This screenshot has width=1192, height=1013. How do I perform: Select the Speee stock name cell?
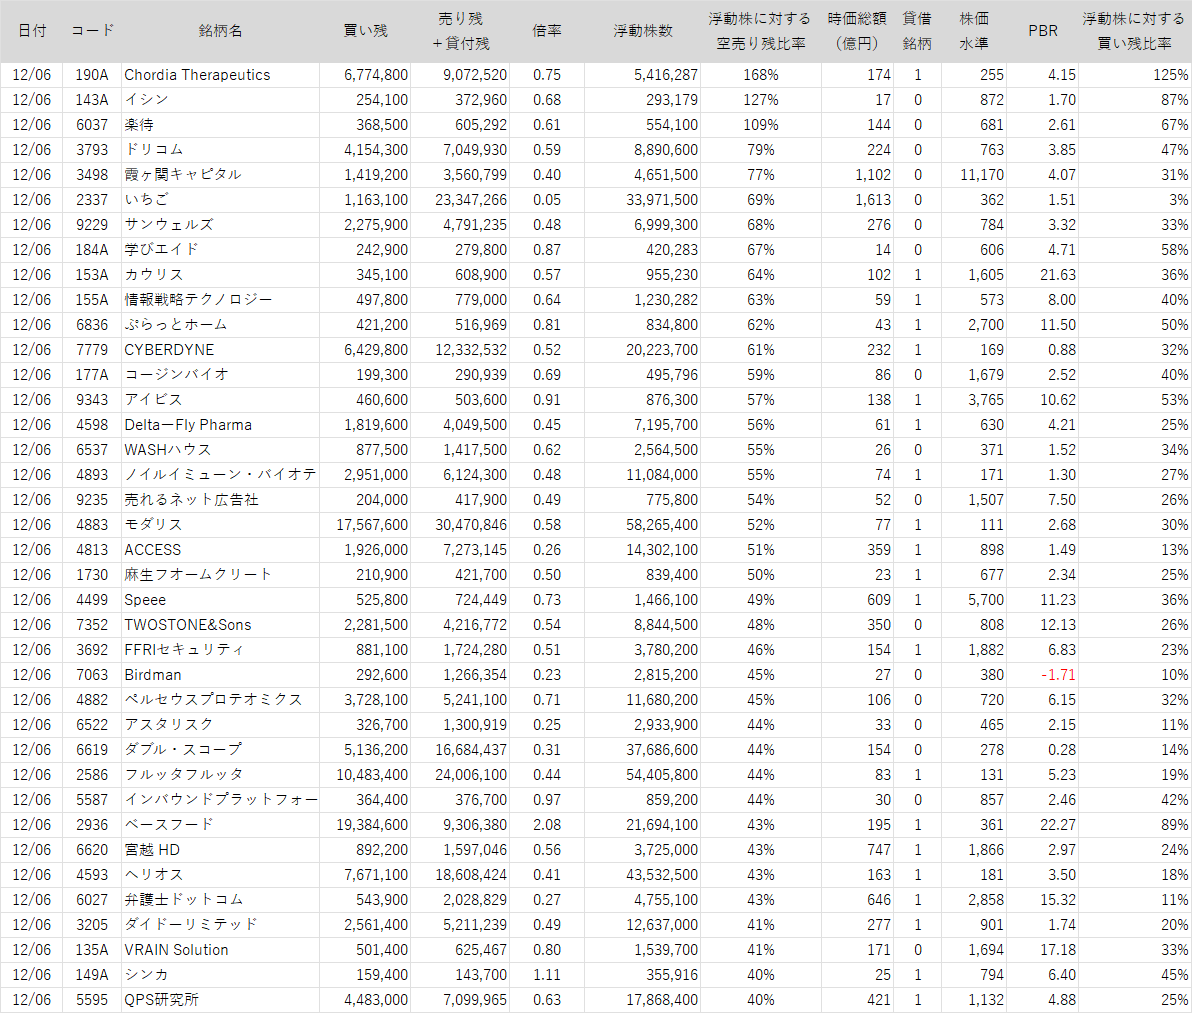click(145, 600)
